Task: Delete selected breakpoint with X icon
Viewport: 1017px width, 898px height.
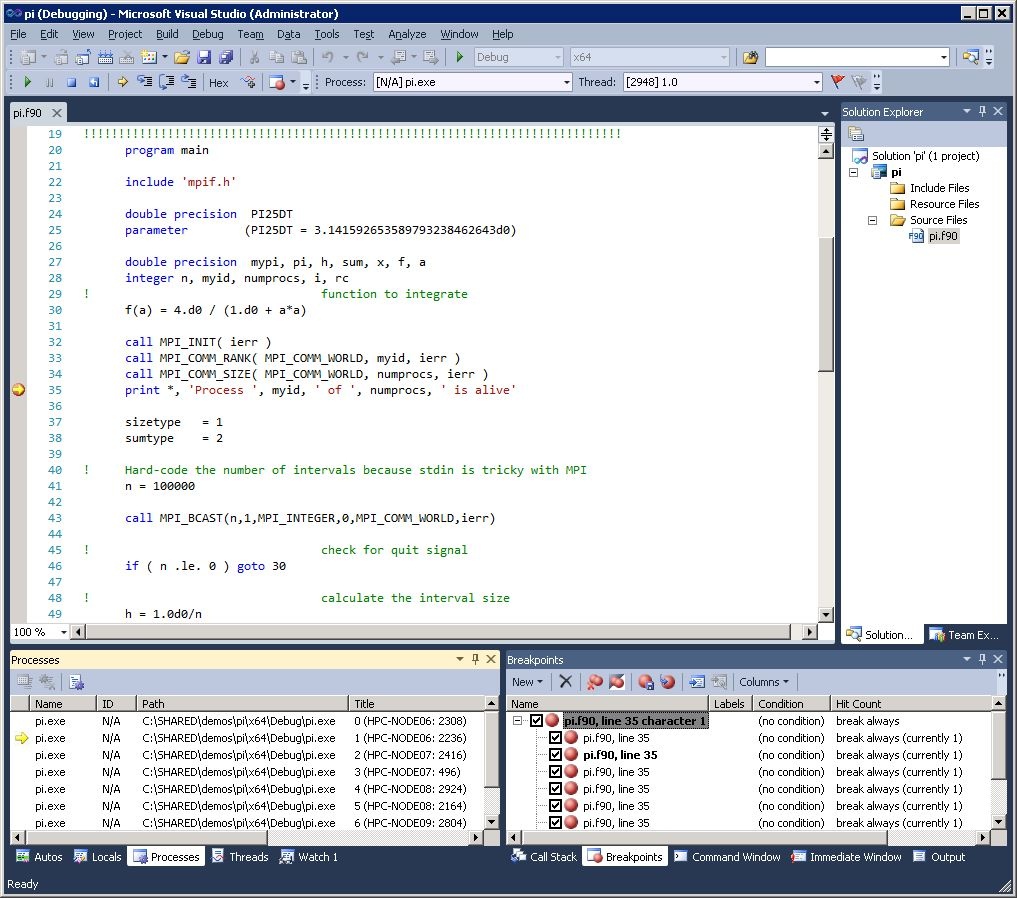Action: click(566, 682)
